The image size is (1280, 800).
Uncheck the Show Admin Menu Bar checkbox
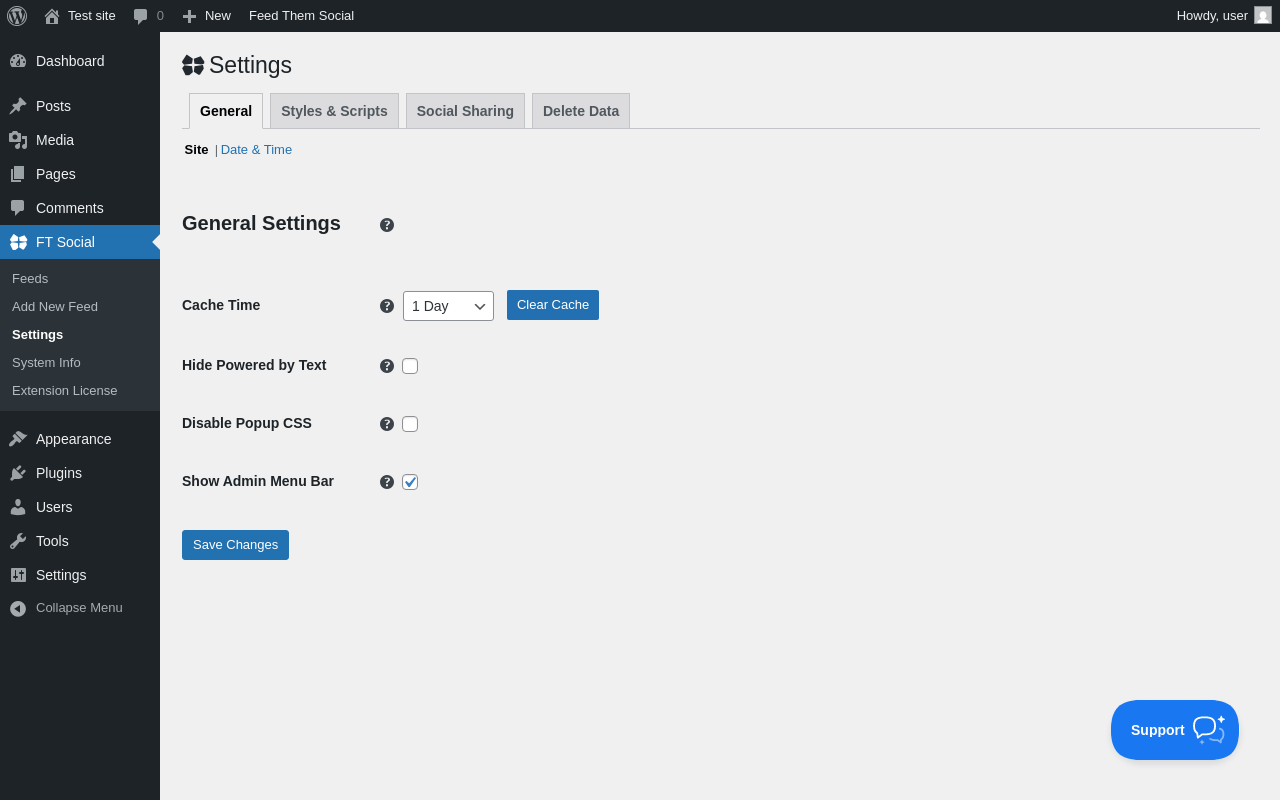pos(410,482)
